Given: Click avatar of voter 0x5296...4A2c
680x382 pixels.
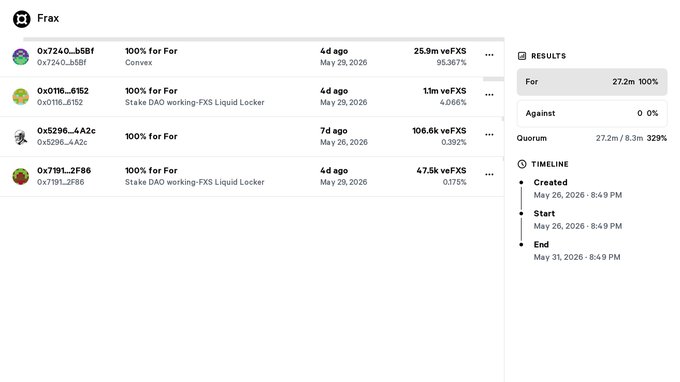Looking at the screenshot, I should [21, 137].
